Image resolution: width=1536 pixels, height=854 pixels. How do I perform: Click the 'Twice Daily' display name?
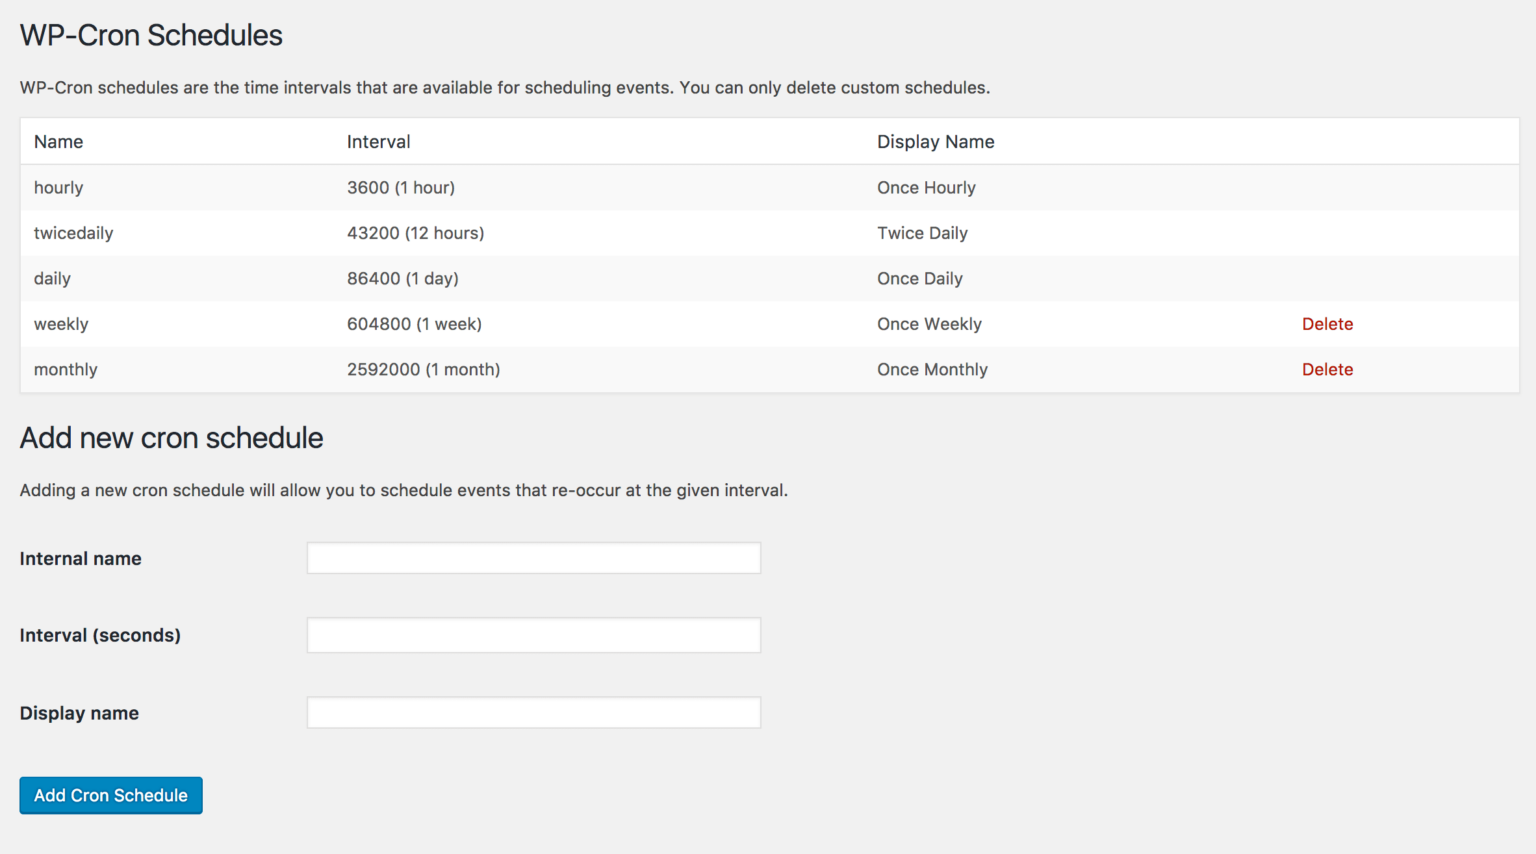click(922, 233)
